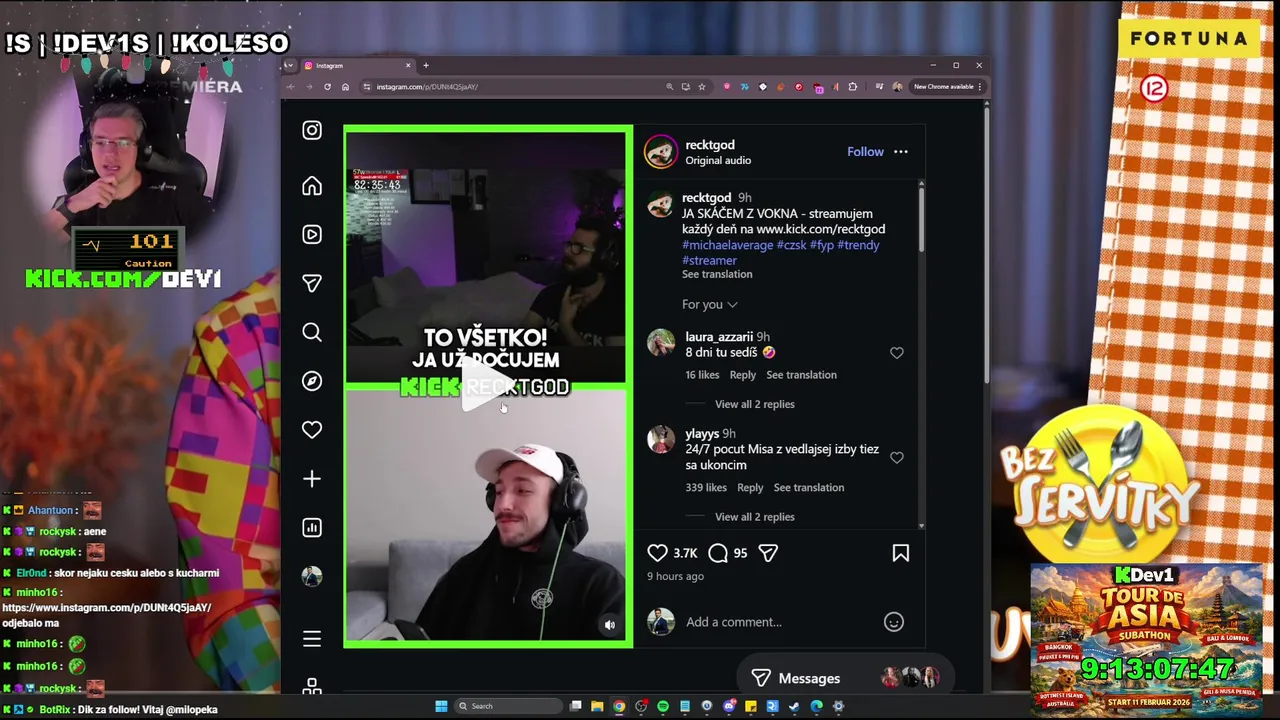Go back in Chrome

click(291, 87)
